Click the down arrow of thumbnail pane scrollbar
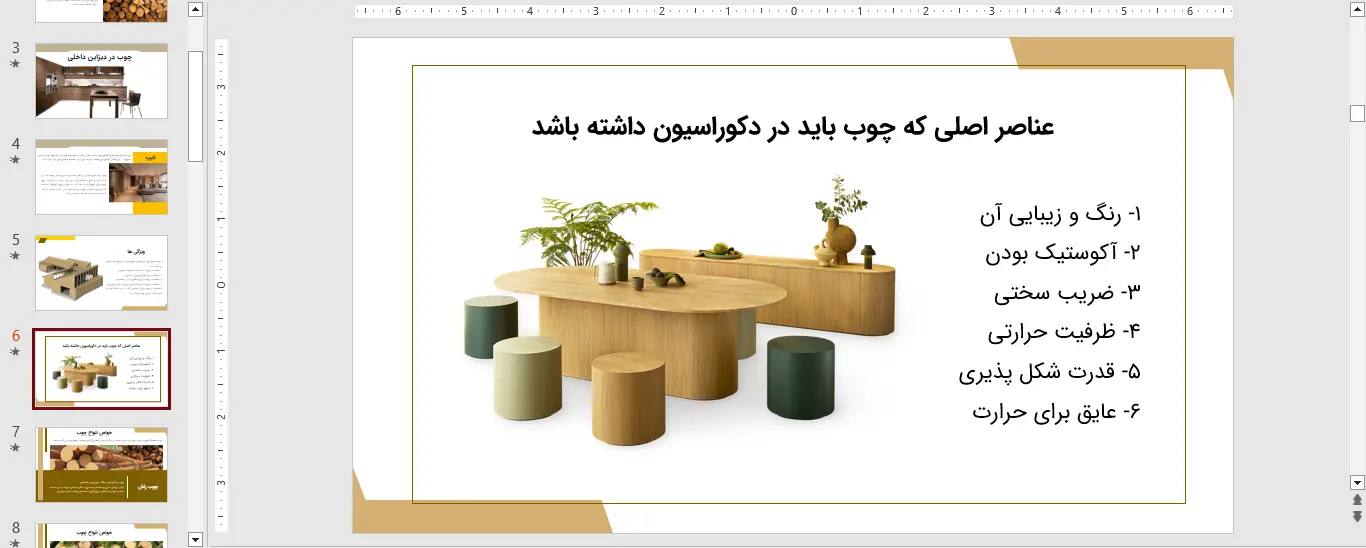 [x=195, y=539]
